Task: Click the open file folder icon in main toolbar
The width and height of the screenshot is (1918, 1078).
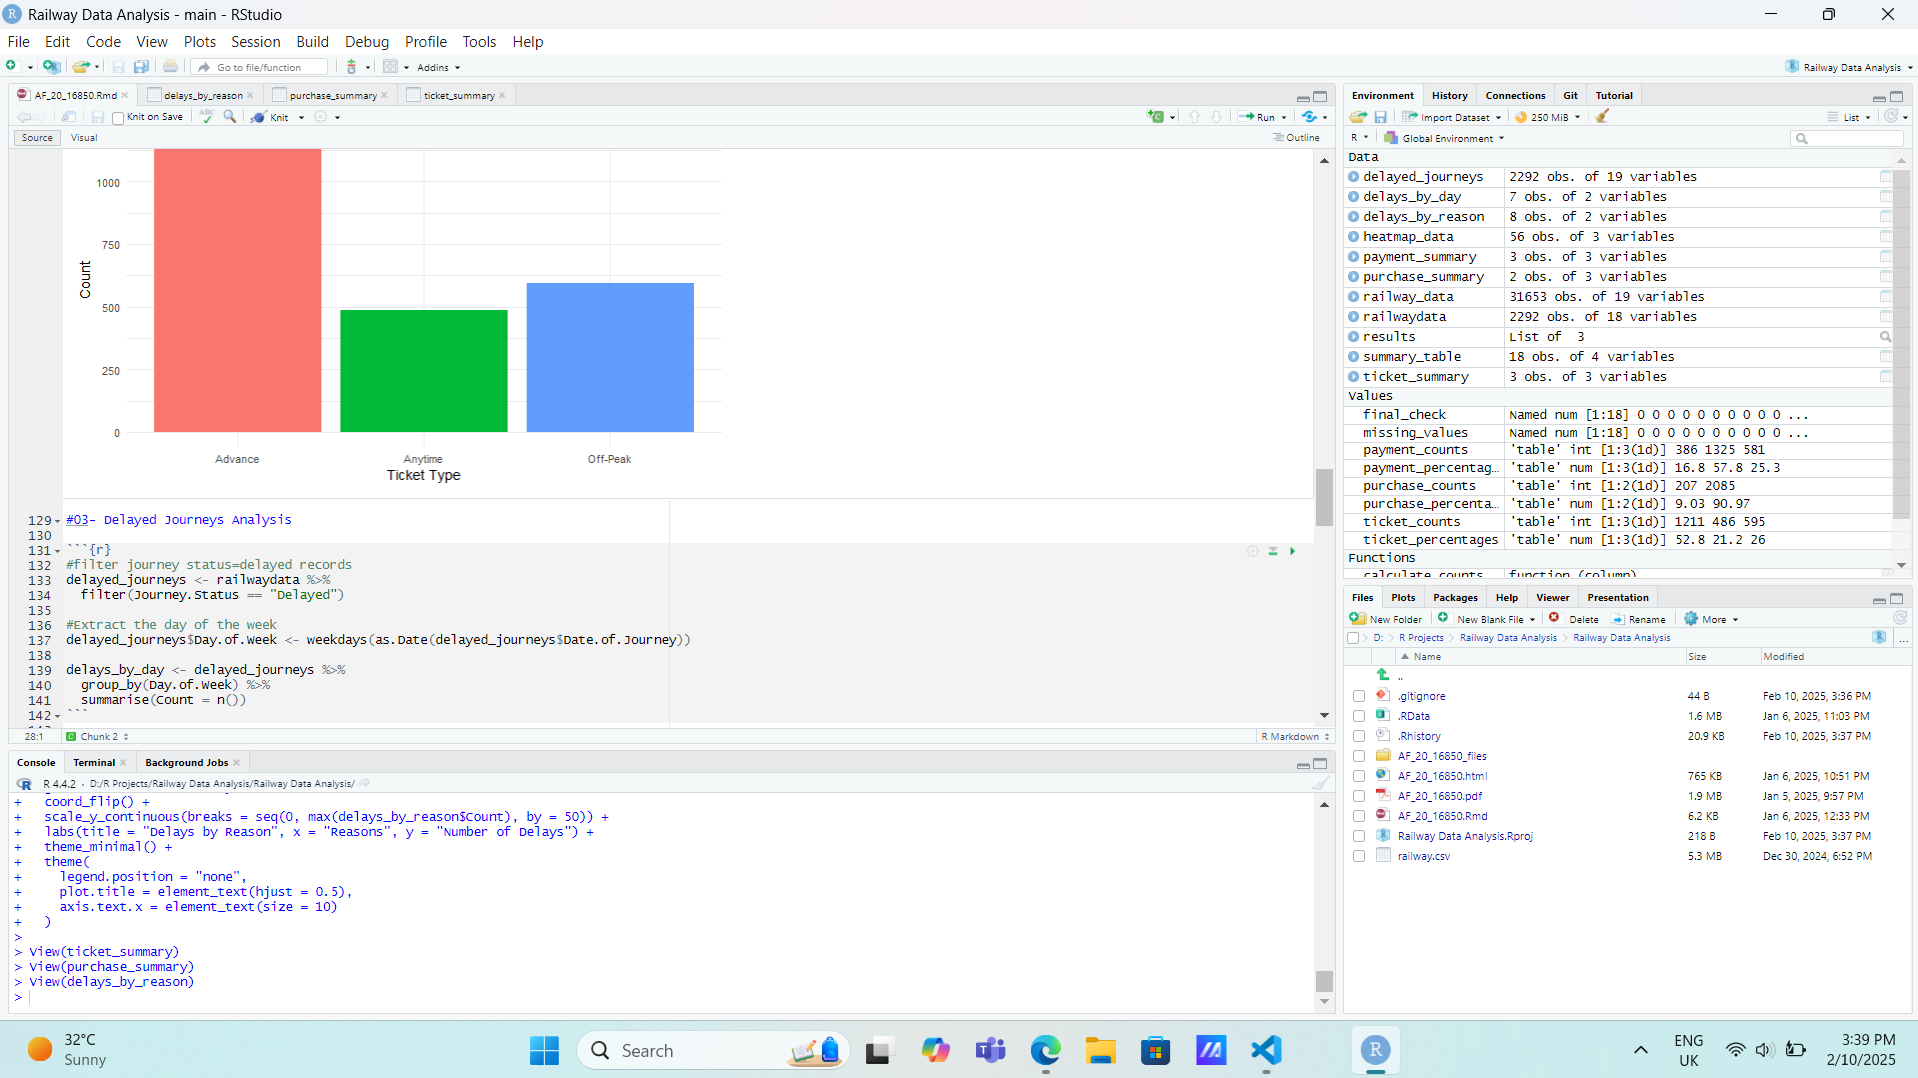Action: click(81, 67)
